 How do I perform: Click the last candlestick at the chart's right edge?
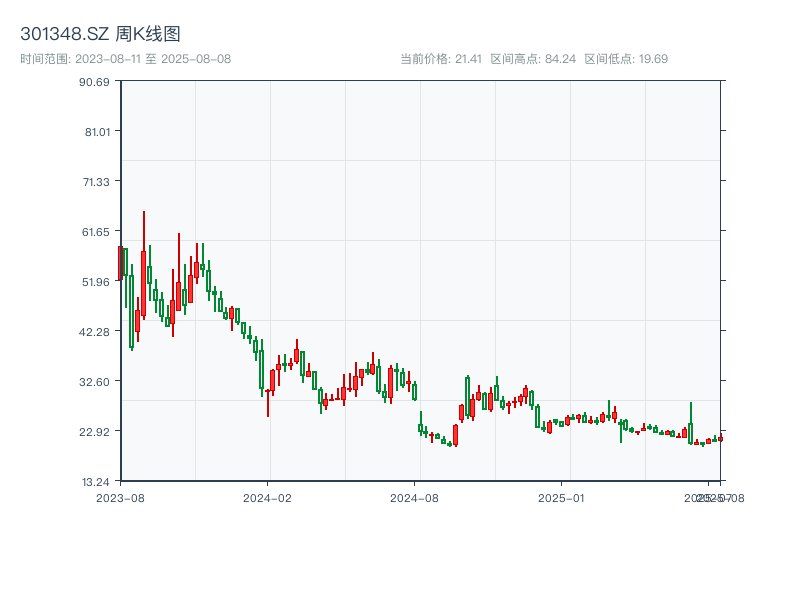(720, 438)
